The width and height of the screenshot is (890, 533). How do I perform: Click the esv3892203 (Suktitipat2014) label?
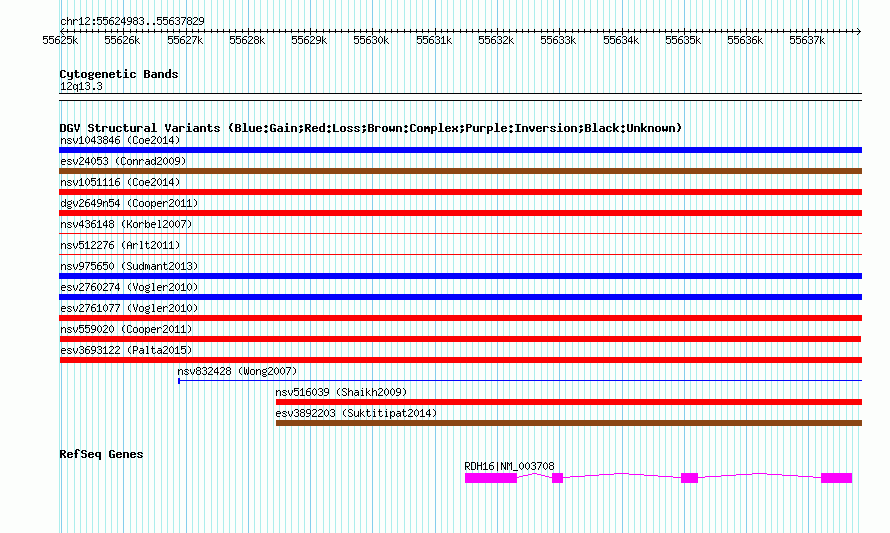(356, 413)
